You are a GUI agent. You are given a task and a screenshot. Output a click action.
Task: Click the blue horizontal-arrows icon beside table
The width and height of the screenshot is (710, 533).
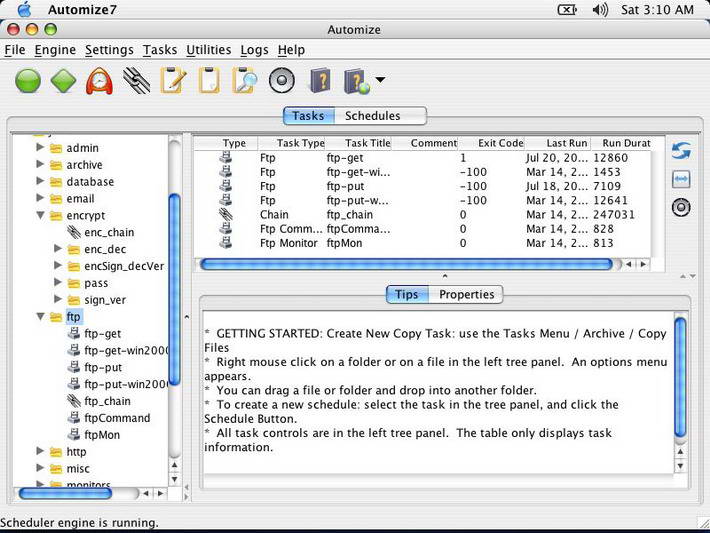(681, 179)
